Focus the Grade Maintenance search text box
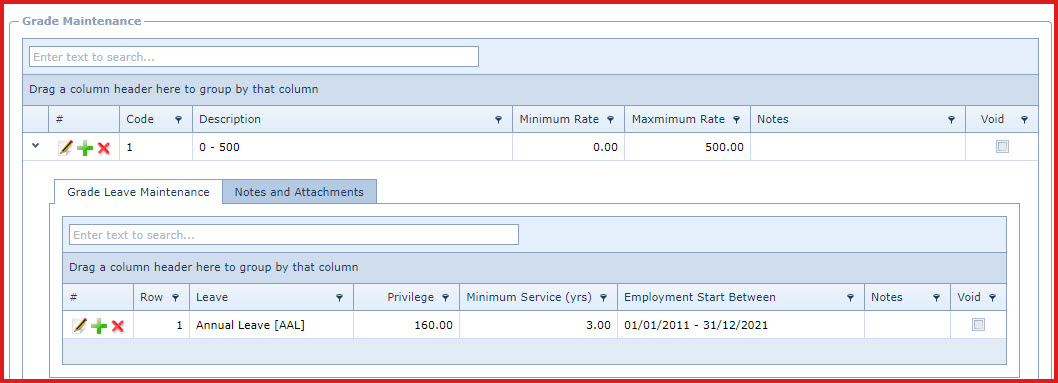 pyautogui.click(x=254, y=57)
